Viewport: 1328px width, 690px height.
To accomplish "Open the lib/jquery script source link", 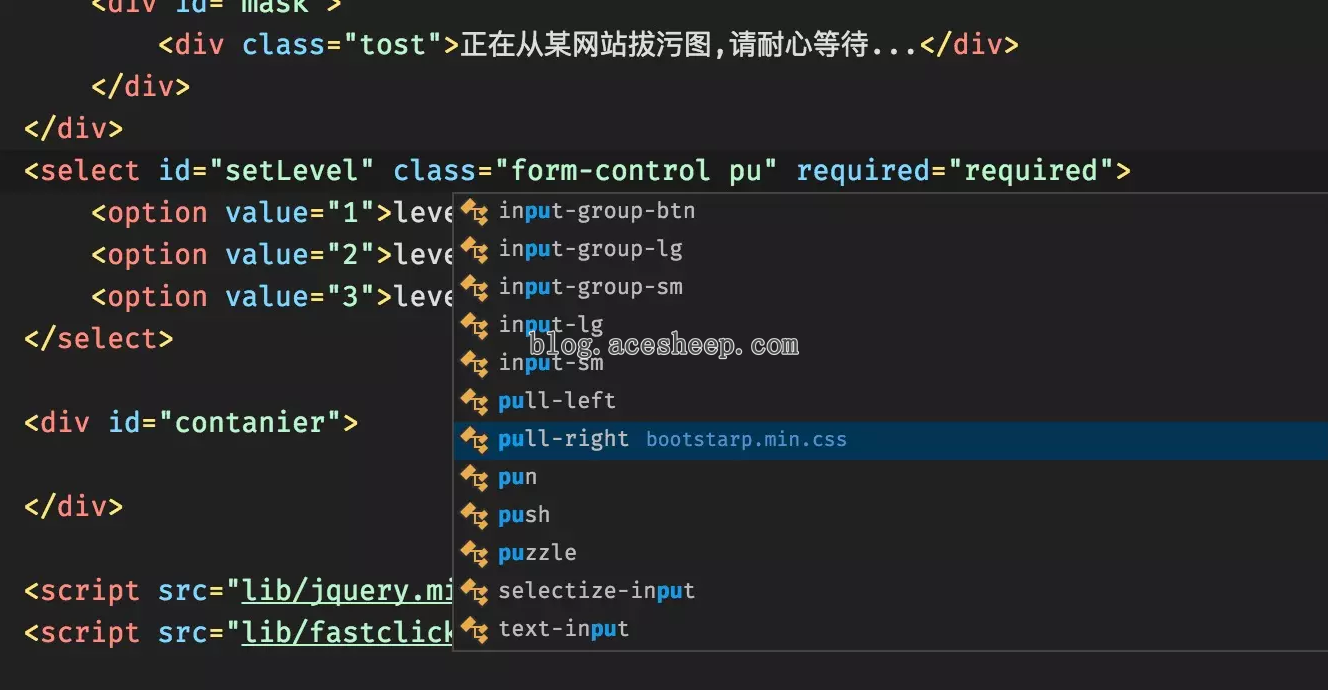I will pyautogui.click(x=348, y=591).
